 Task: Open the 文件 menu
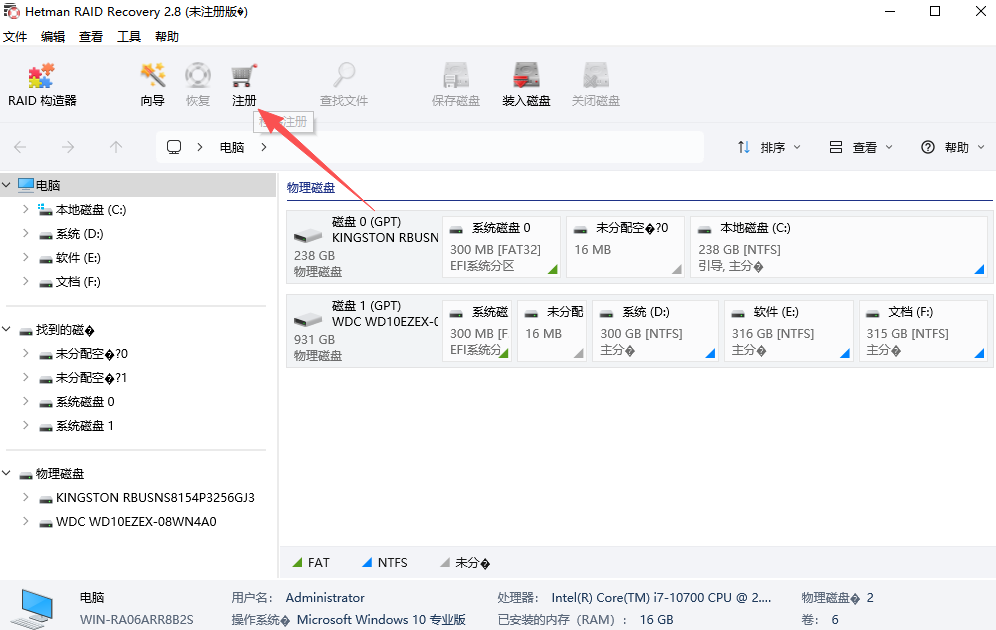pyautogui.click(x=15, y=37)
